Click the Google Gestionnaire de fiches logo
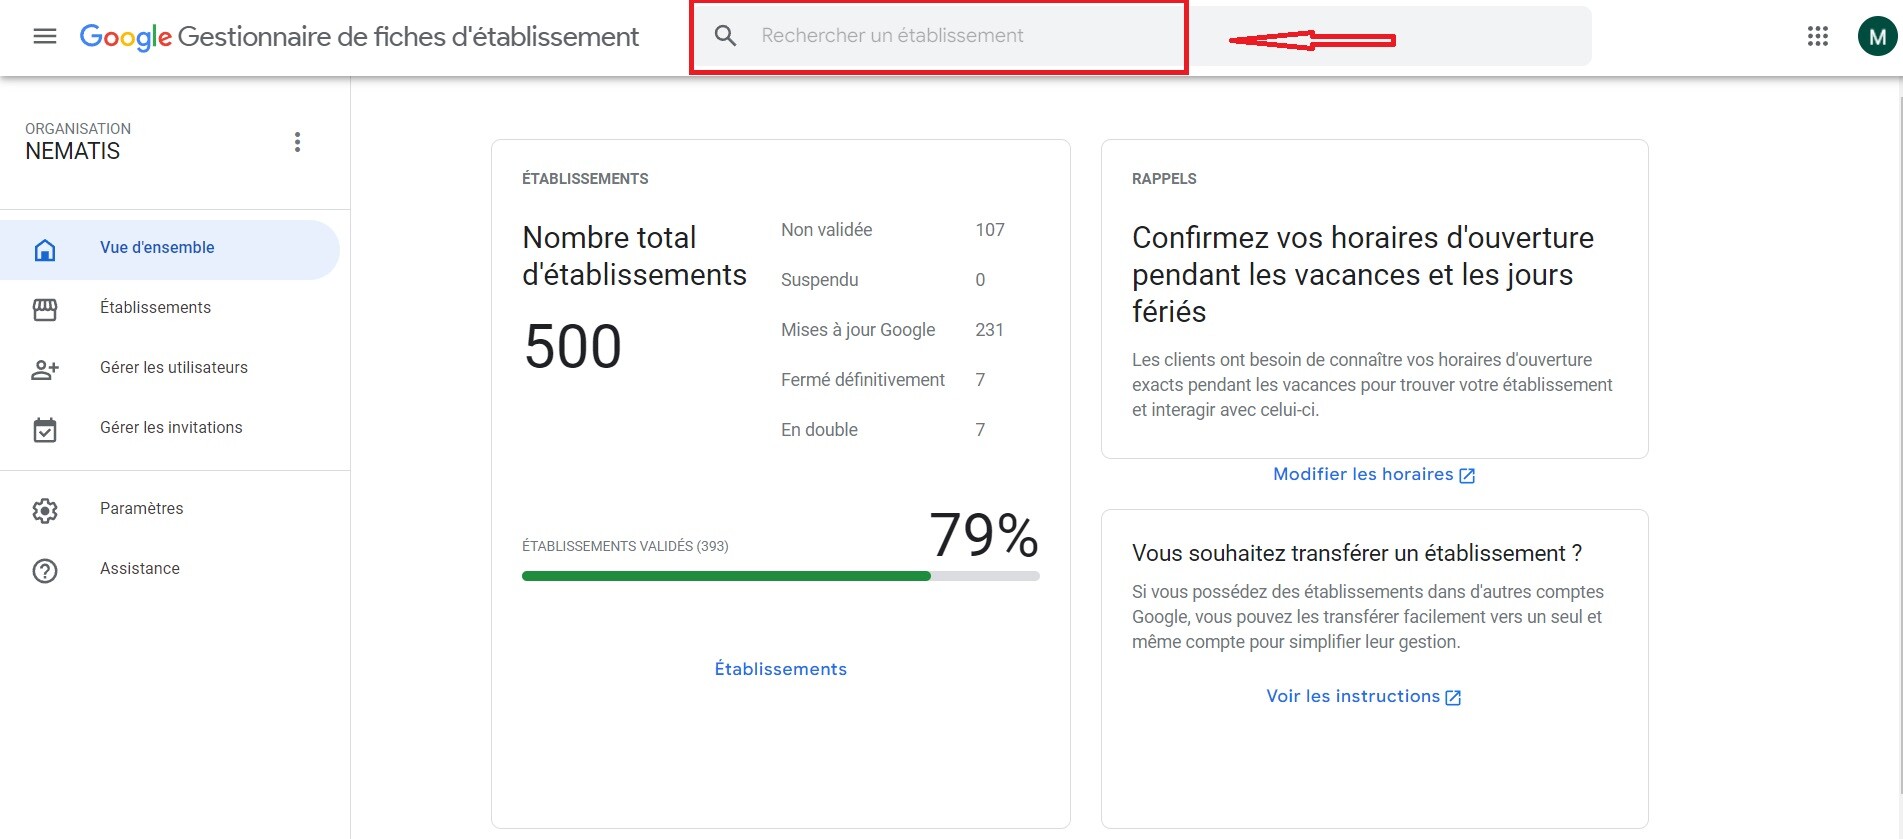1903x839 pixels. click(358, 37)
